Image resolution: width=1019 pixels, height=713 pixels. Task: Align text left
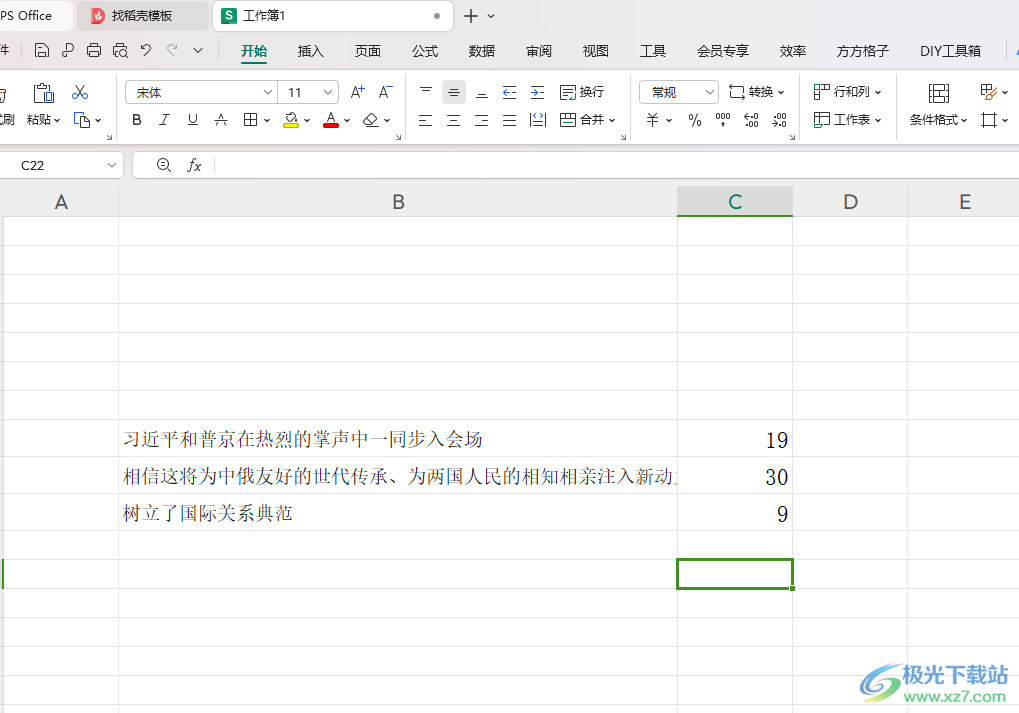[426, 120]
